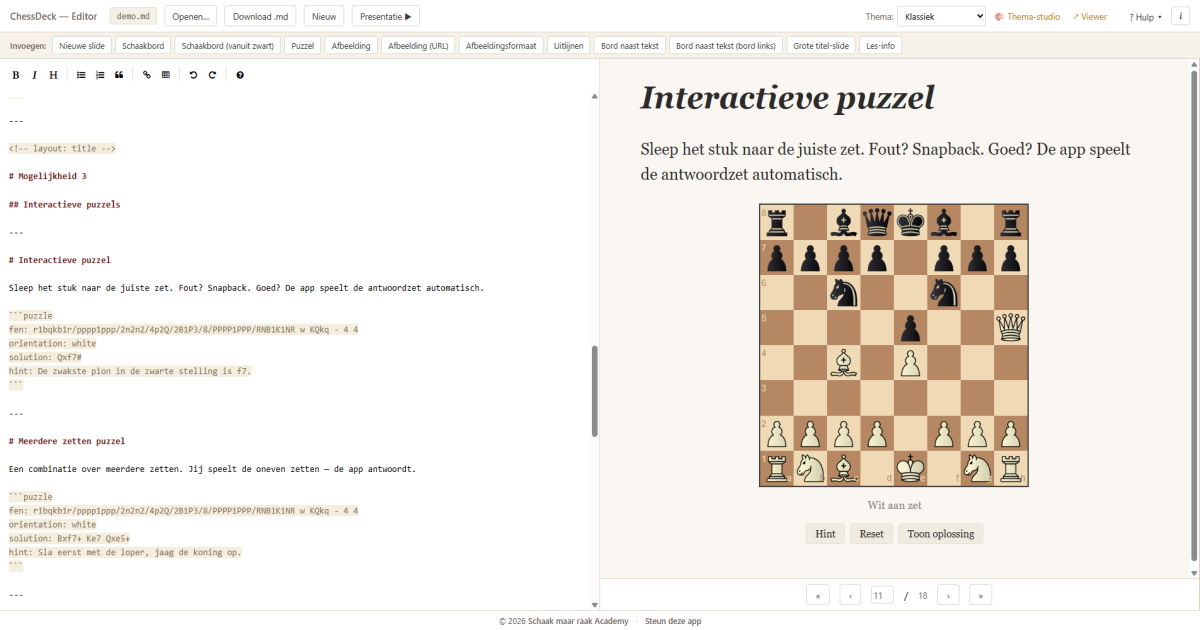This screenshot has width=1200, height=630.
Task: Insert Grote titel-slide
Action: [822, 46]
